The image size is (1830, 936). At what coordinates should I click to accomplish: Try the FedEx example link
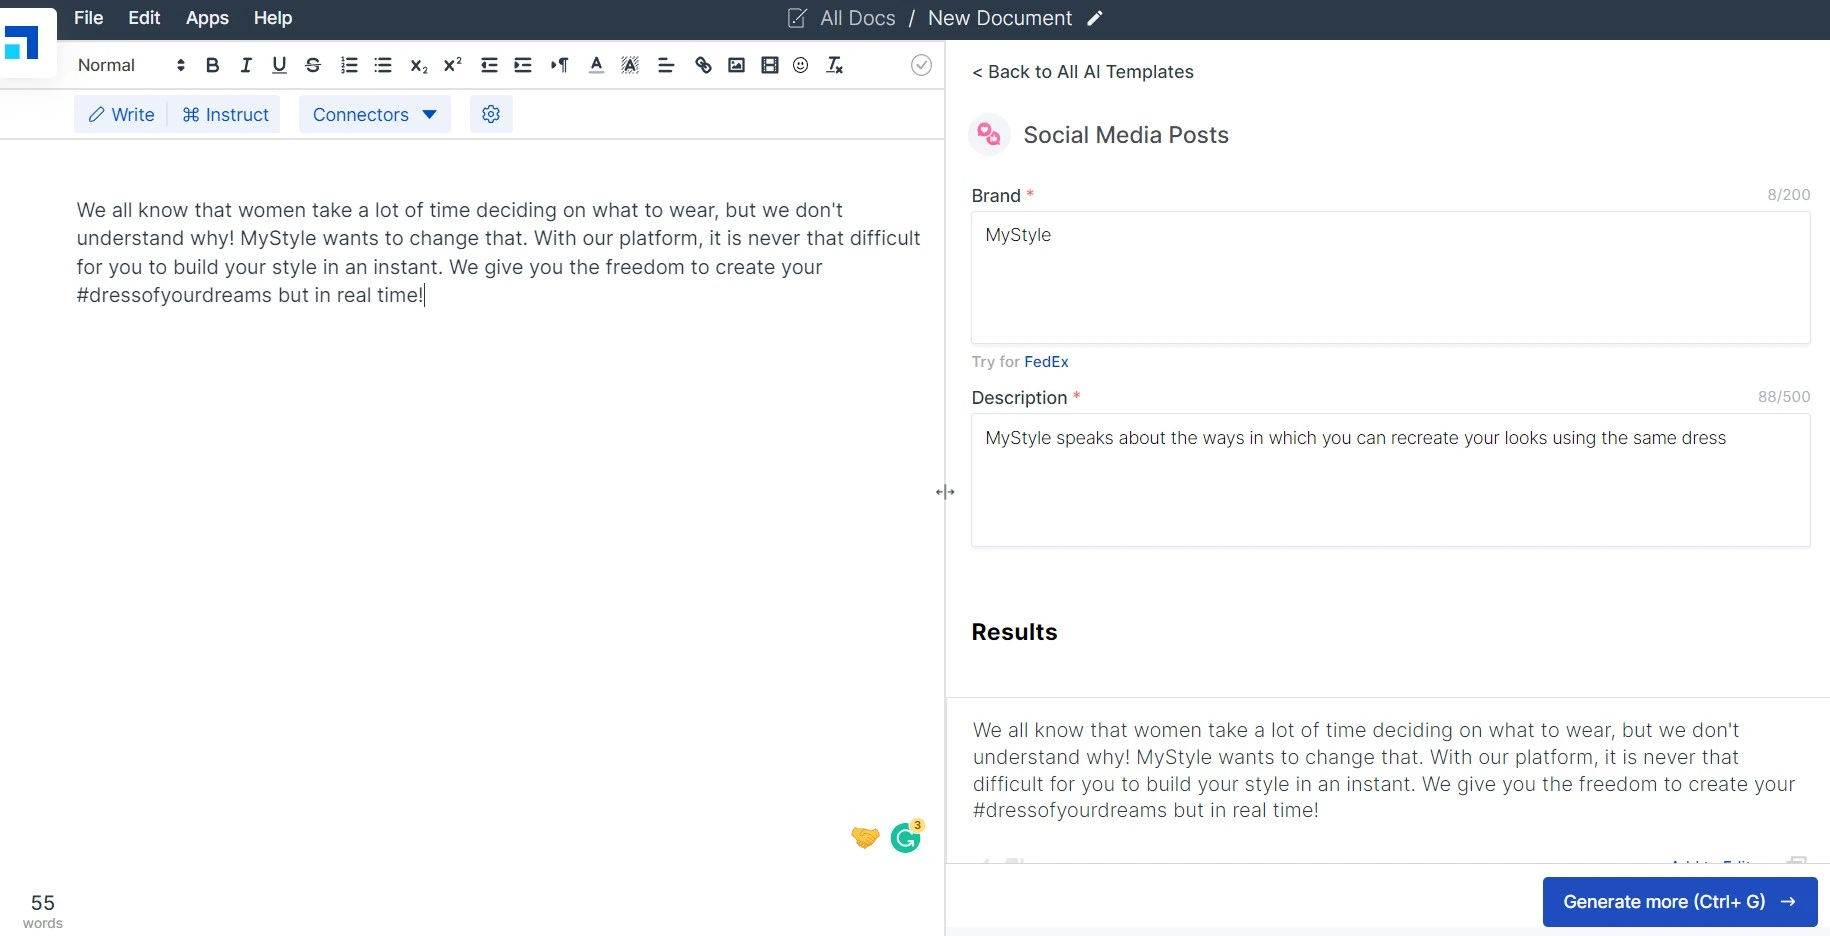click(1046, 362)
